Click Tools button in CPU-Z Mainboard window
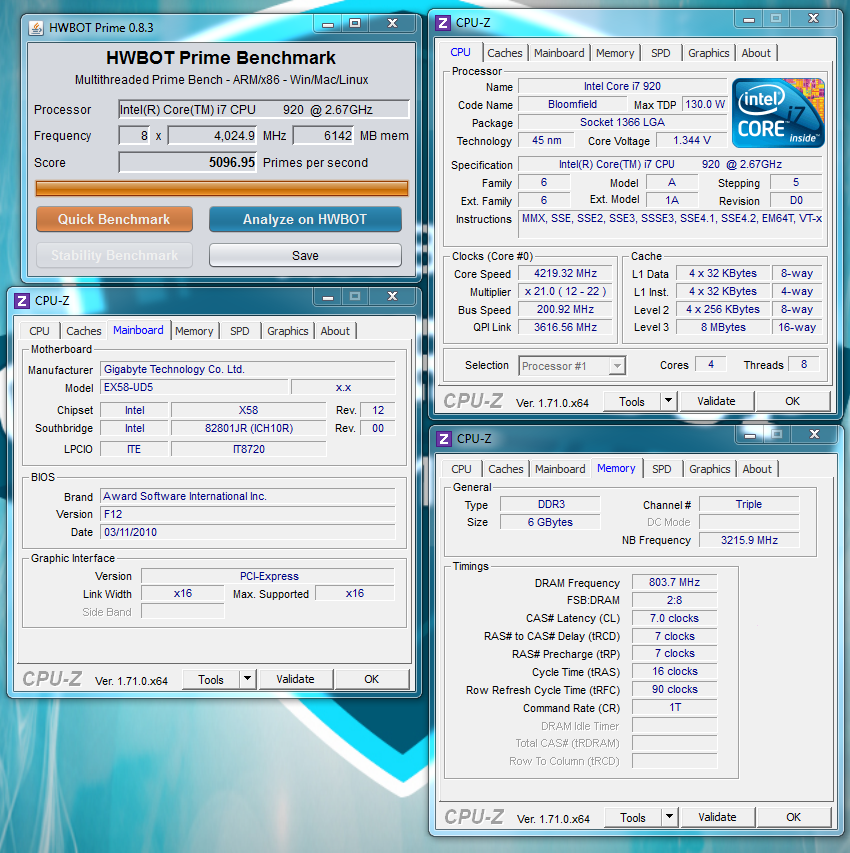This screenshot has width=850, height=853. tap(211, 679)
